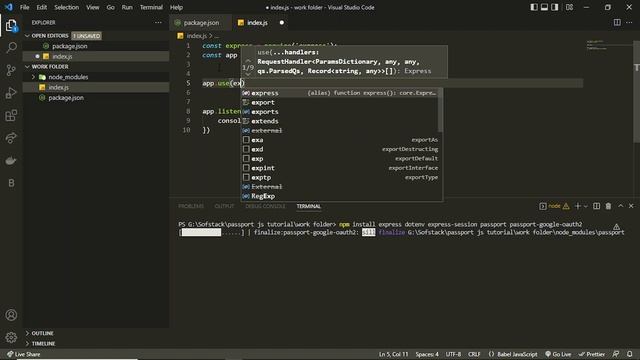Open the Terminal menu
Image resolution: width=640 pixels, height=360 pixels.
click(151, 7)
